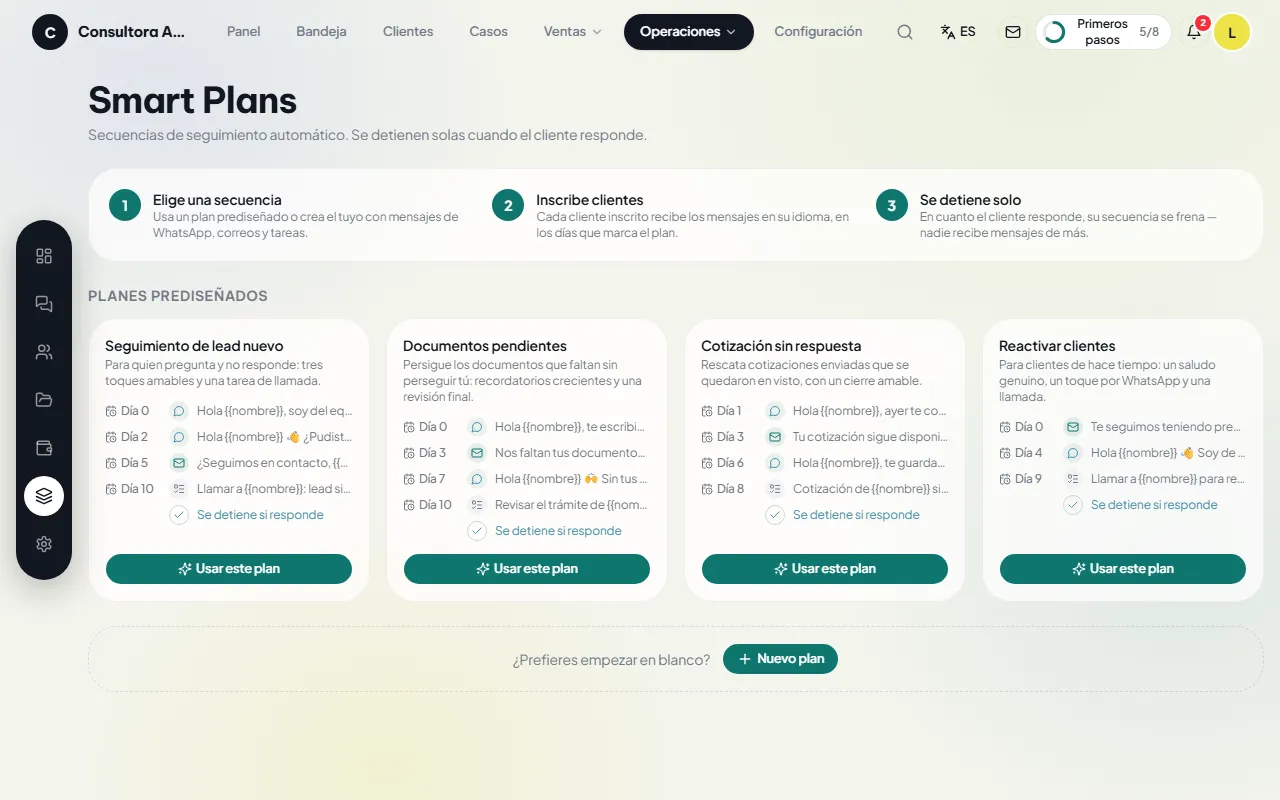Open the user avatar L

pyautogui.click(x=1232, y=32)
